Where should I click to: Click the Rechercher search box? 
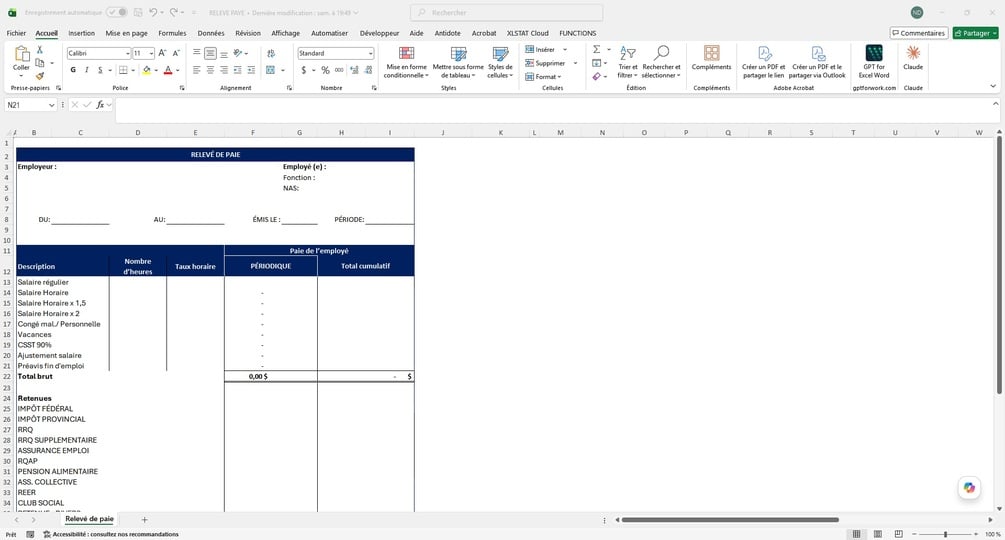(x=506, y=12)
